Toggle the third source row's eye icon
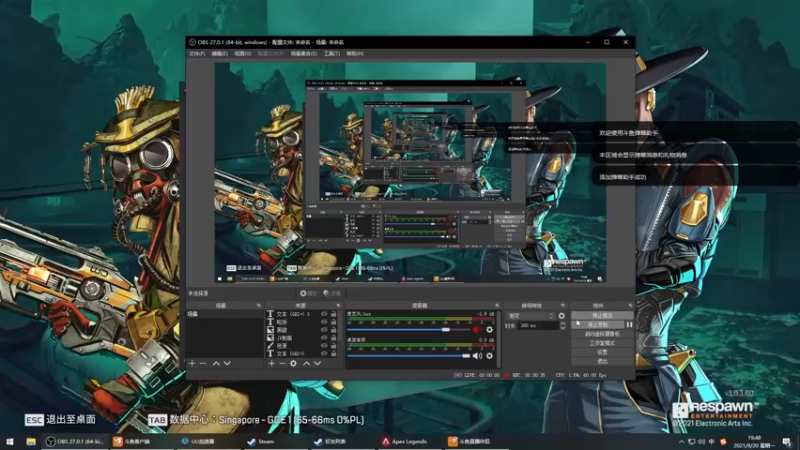This screenshot has height=450, width=800. click(324, 330)
